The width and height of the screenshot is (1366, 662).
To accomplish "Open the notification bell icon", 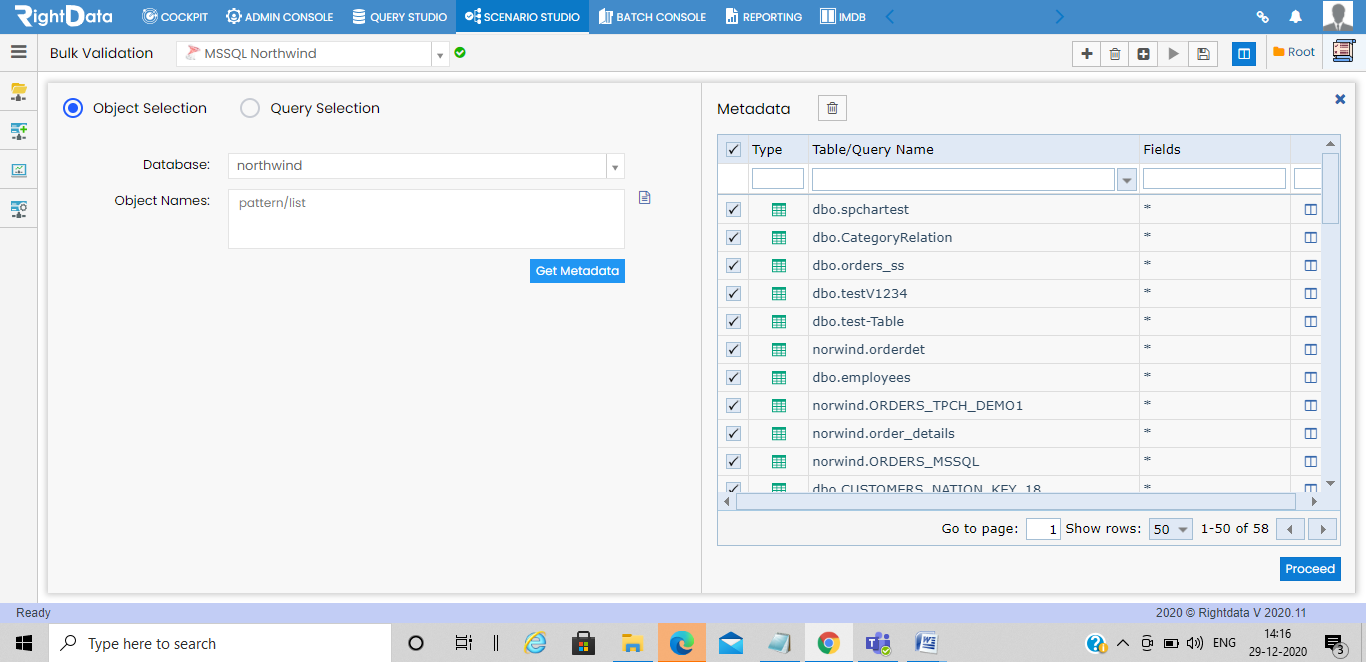I will (x=1295, y=16).
